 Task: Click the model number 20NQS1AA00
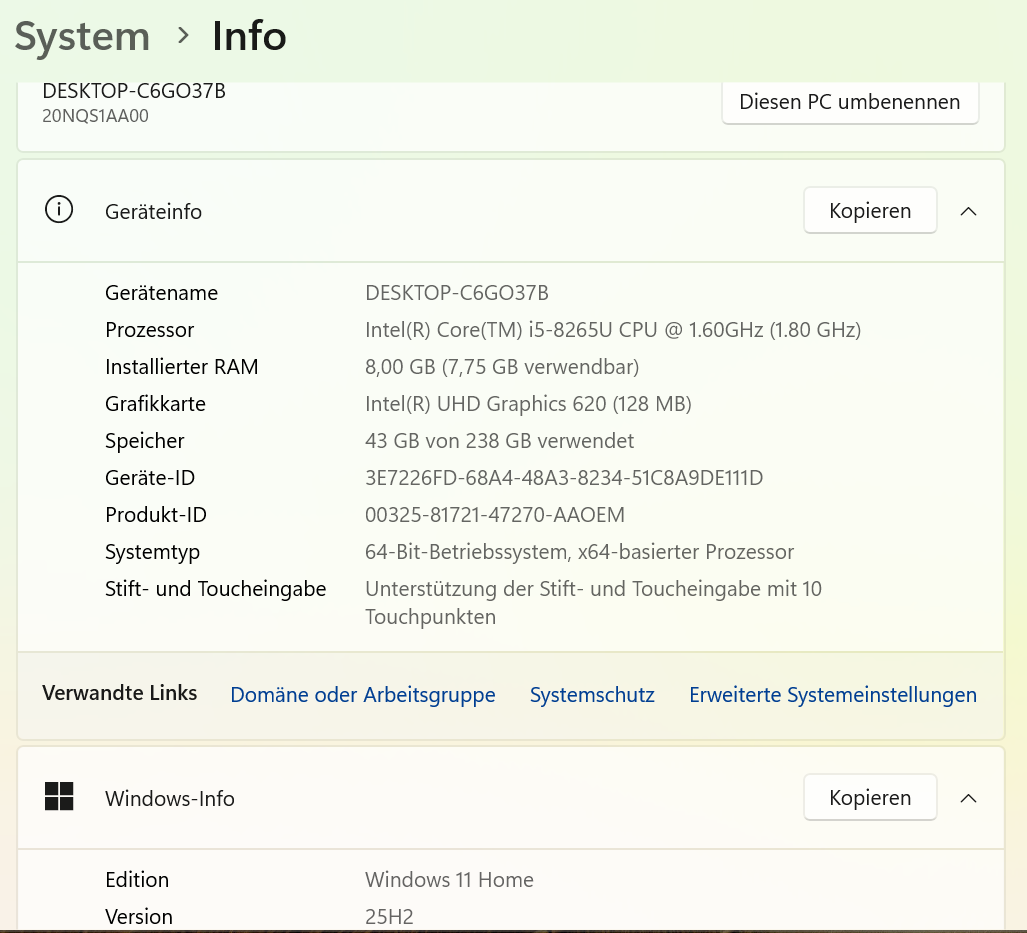point(96,116)
